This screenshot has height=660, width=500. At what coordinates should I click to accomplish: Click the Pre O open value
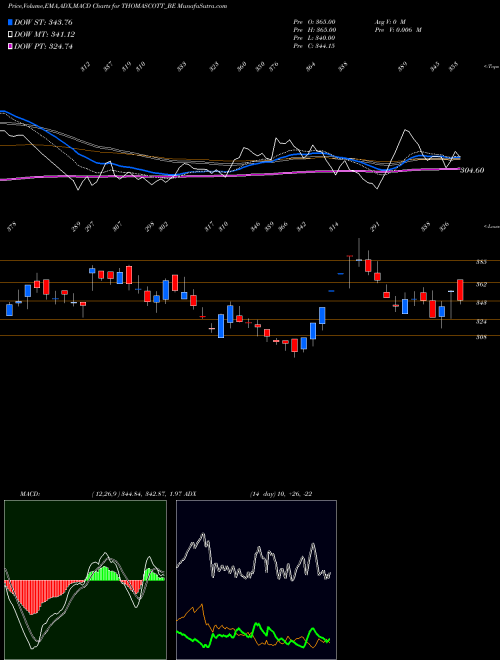pyautogui.click(x=314, y=22)
